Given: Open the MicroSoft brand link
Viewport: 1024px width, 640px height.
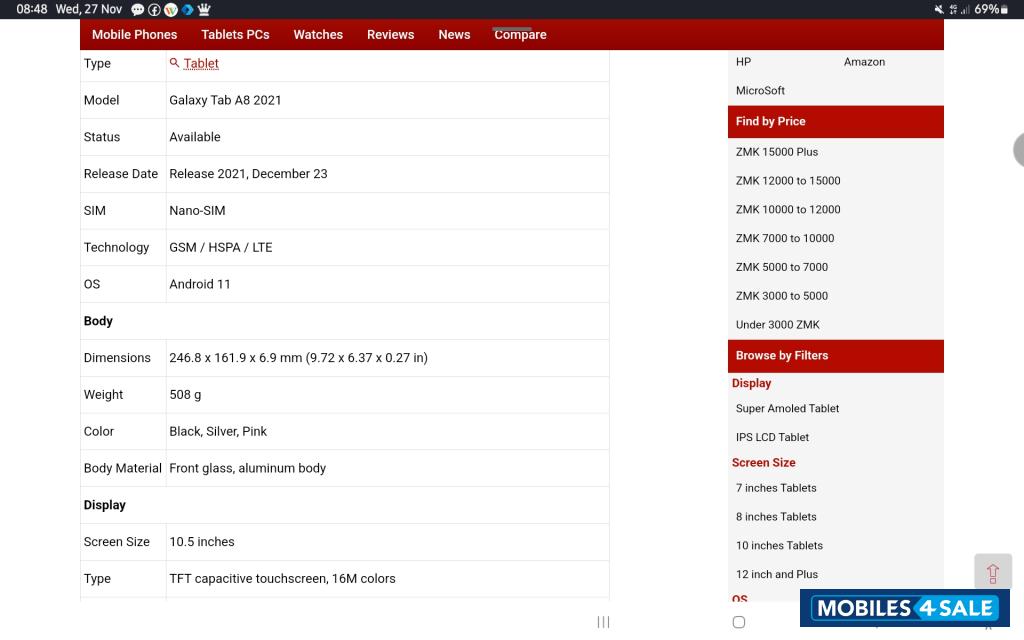Looking at the screenshot, I should pos(760,90).
